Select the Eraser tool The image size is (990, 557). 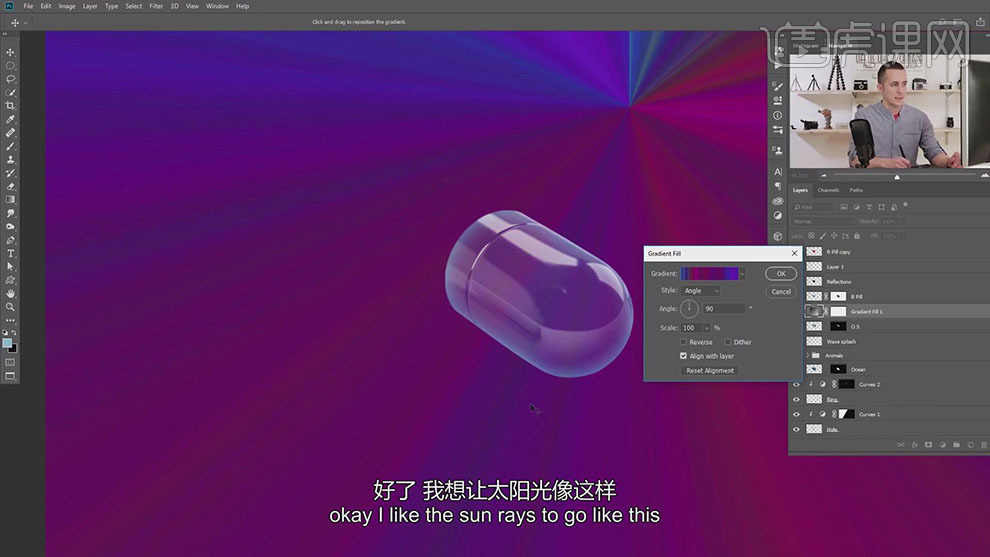tap(10, 186)
